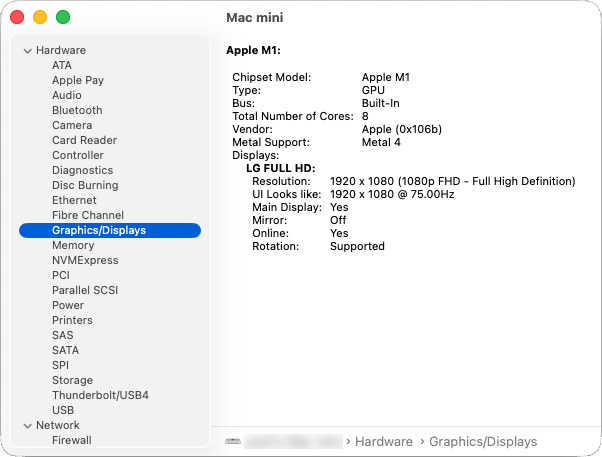Select ATA in the sidebar

[x=62, y=65]
